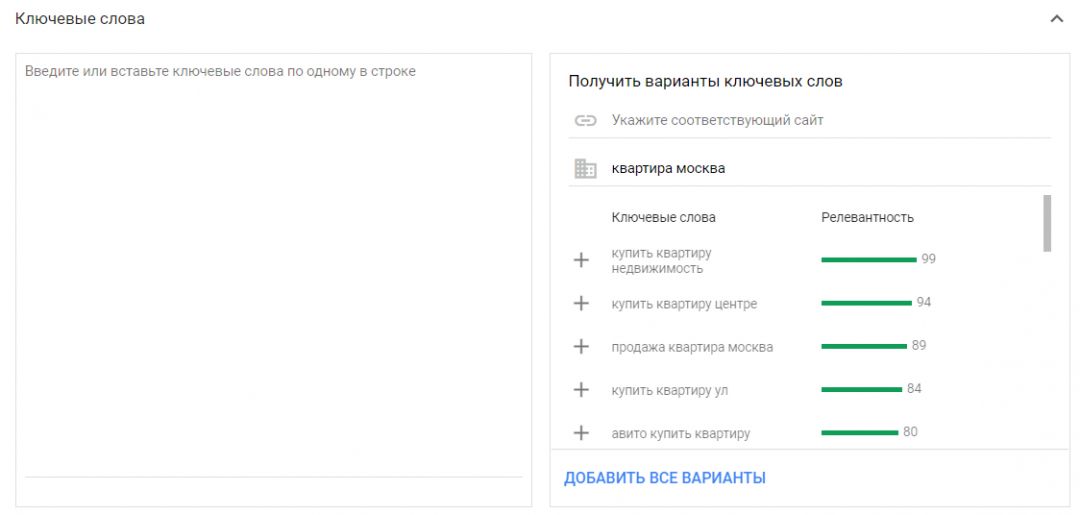Click the relevance bar showing 99
The height and width of the screenshot is (515, 1080).
(x=869, y=260)
